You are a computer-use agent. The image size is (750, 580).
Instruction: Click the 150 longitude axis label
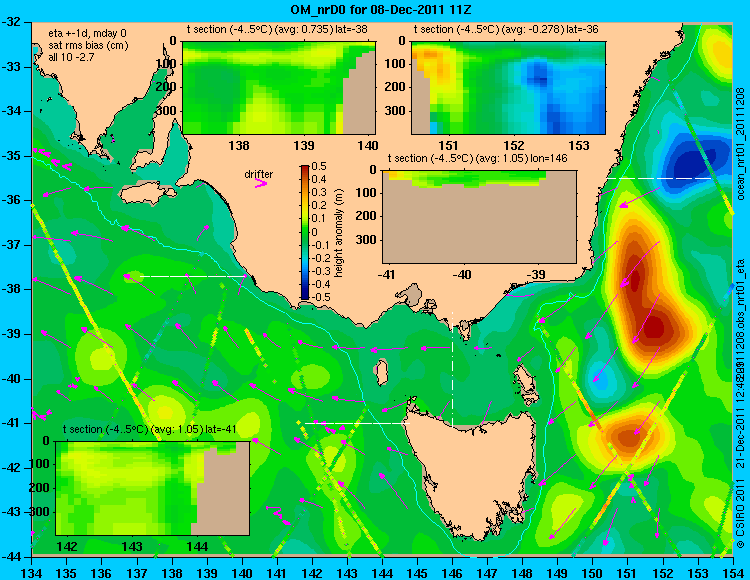[593, 573]
